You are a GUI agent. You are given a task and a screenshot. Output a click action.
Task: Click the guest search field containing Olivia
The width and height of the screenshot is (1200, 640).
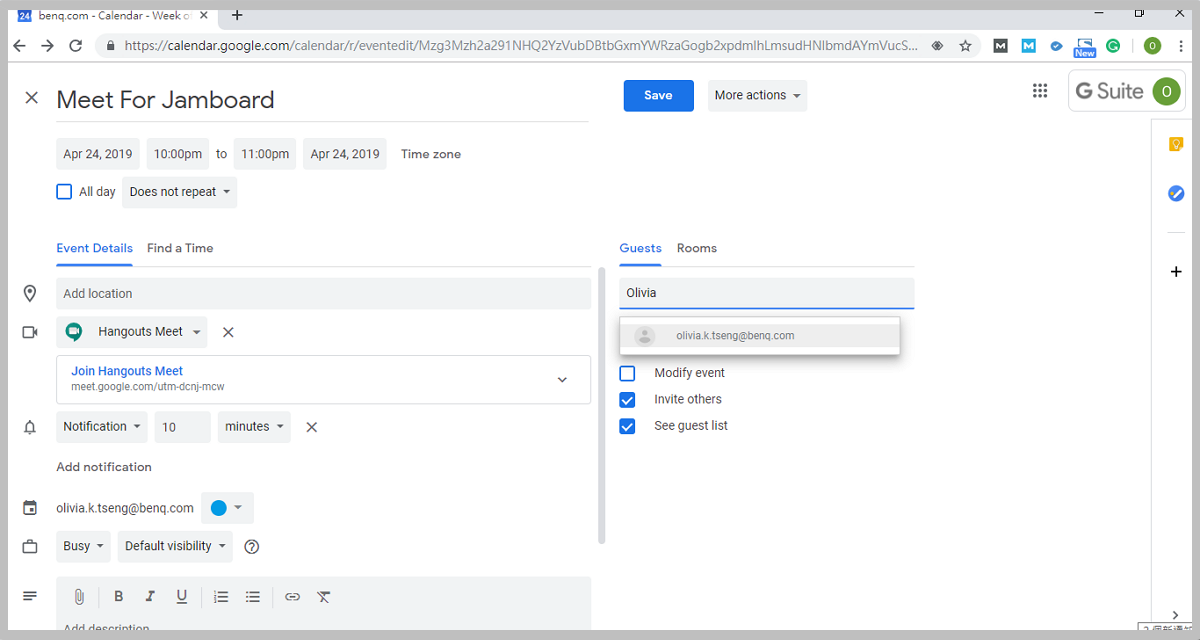click(767, 293)
